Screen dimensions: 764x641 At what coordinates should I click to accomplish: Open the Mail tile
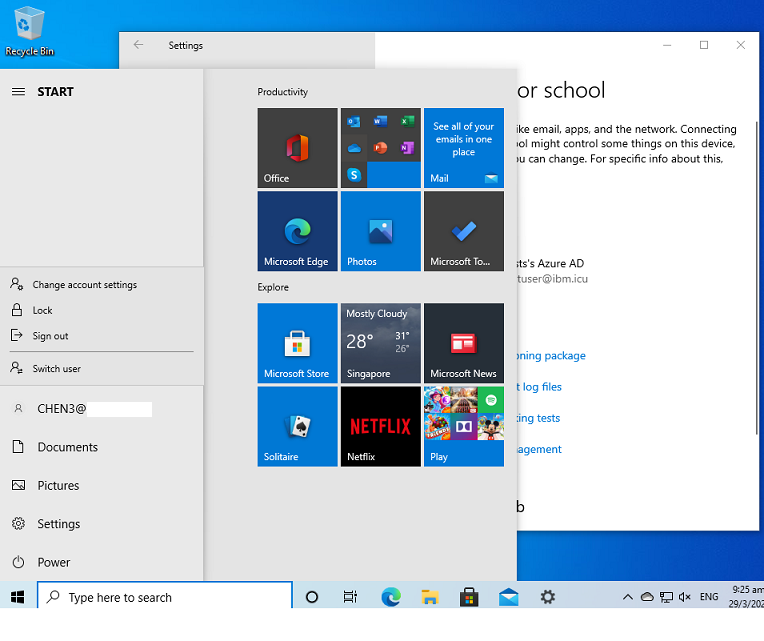463,148
